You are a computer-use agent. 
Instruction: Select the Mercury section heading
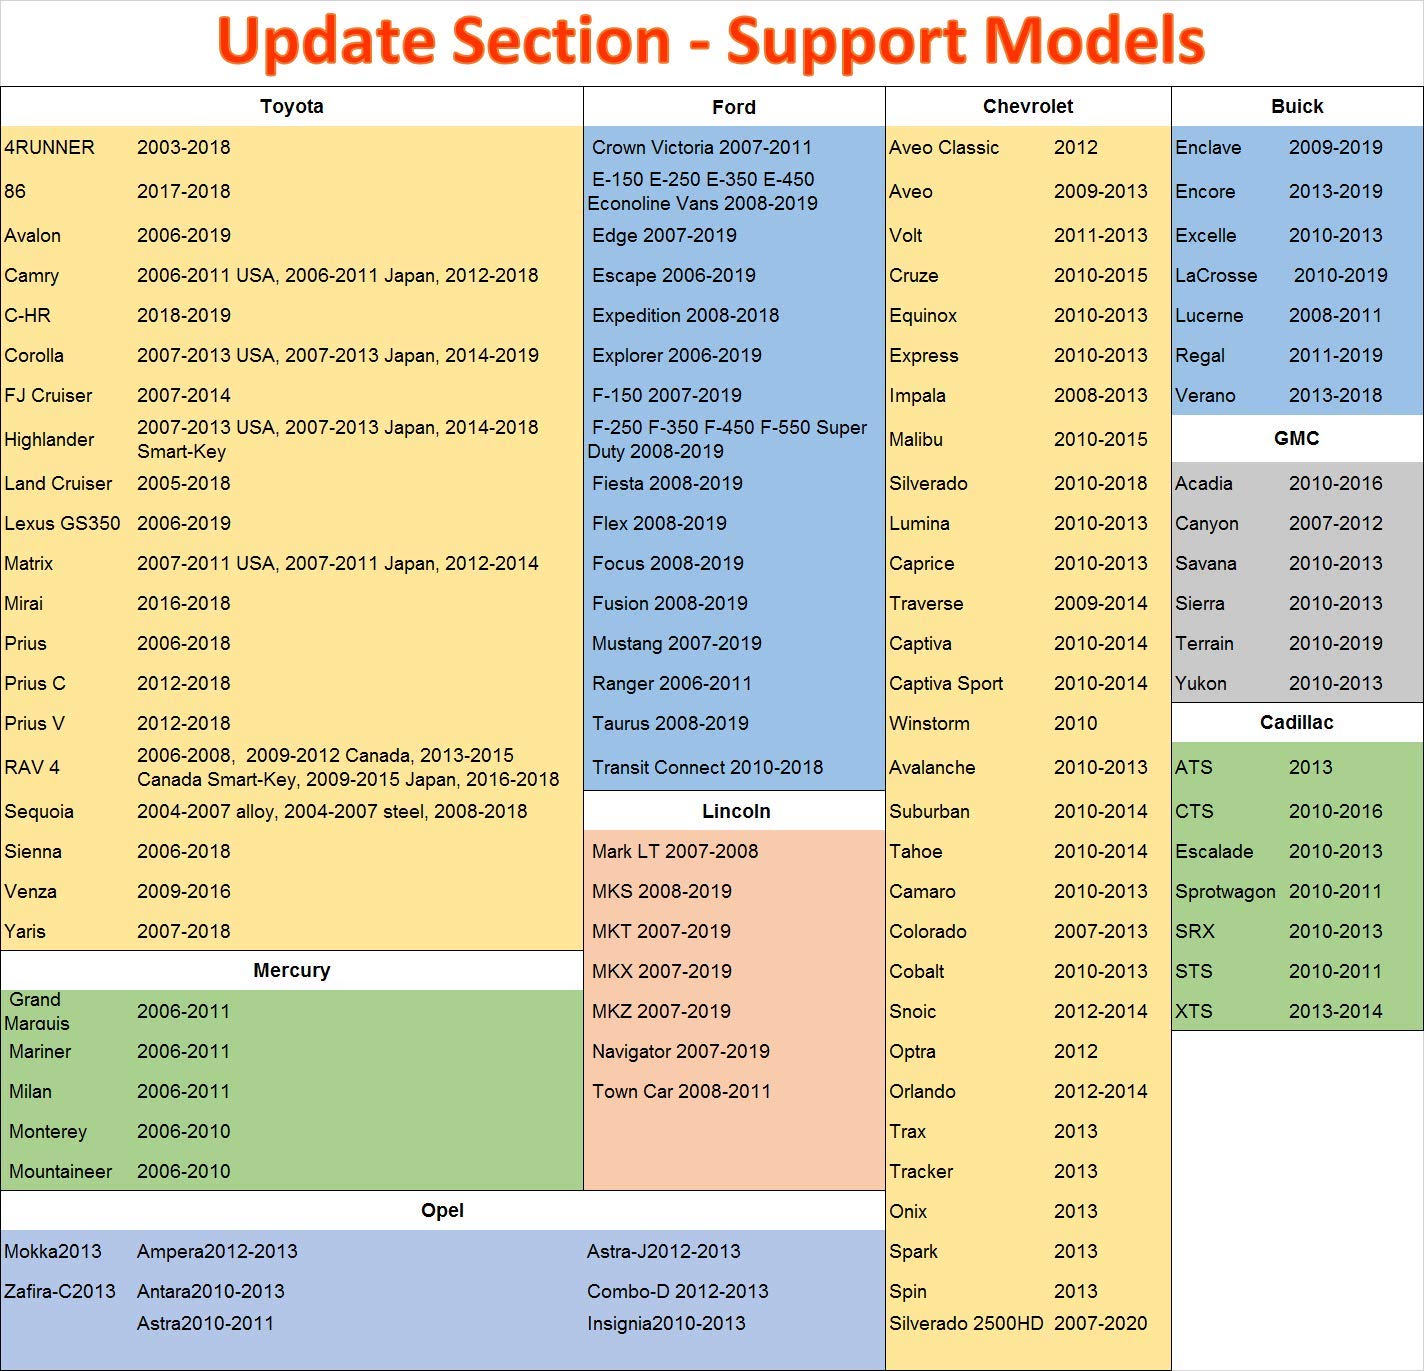291,970
